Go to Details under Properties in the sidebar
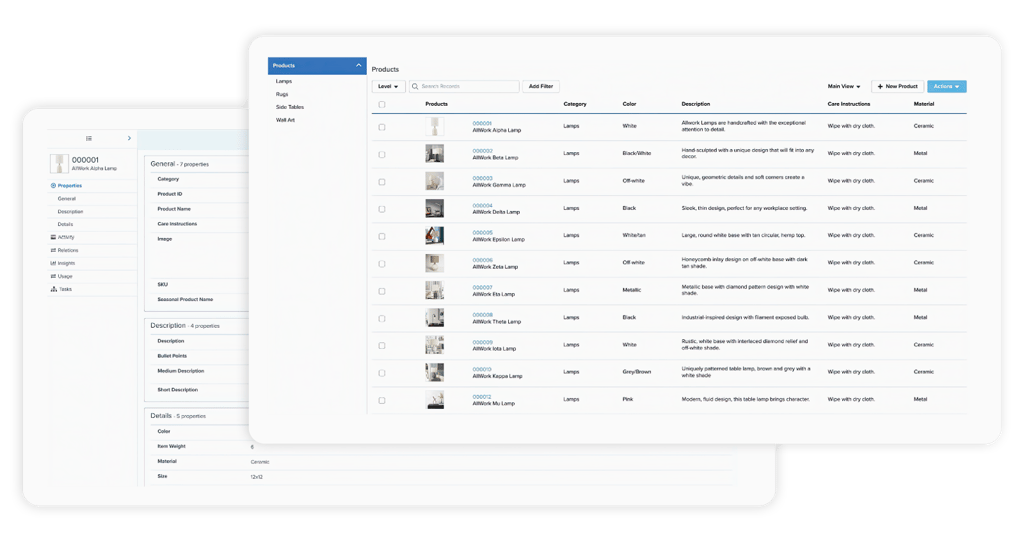 click(65, 224)
